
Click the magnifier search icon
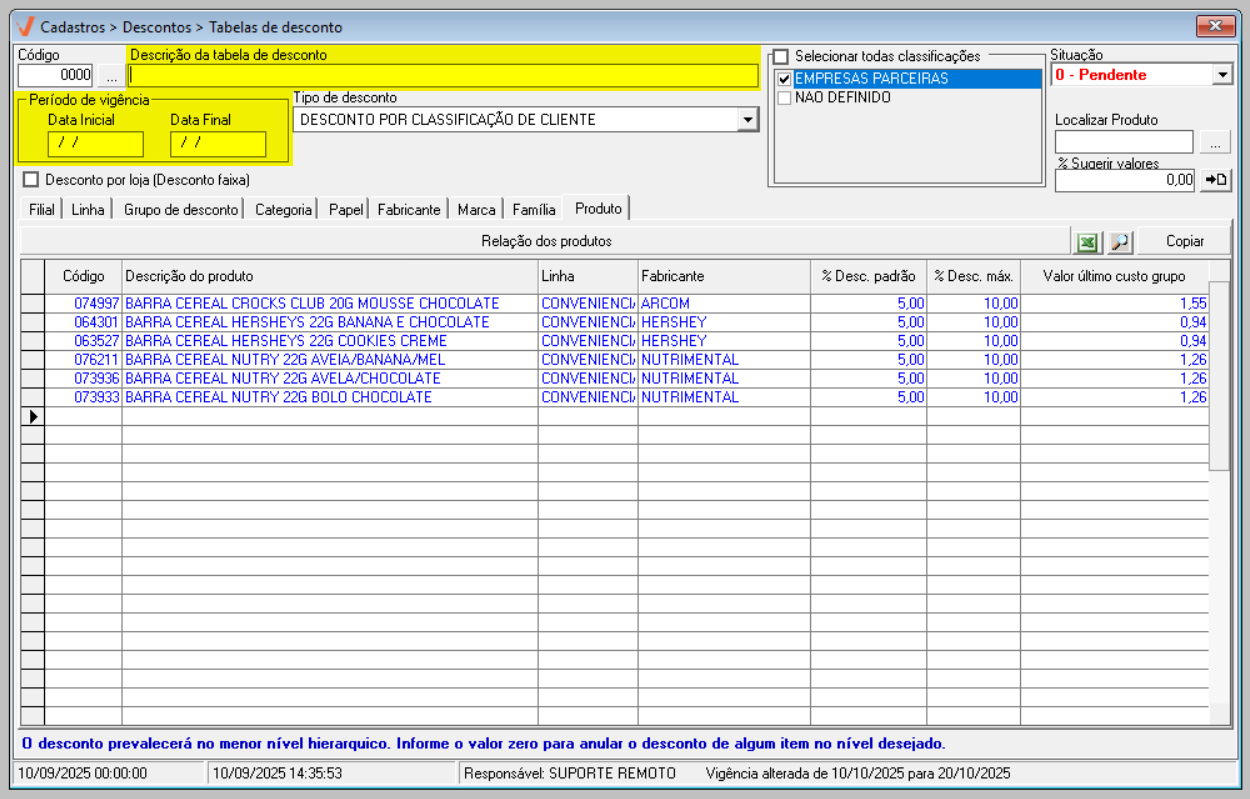pos(1119,241)
